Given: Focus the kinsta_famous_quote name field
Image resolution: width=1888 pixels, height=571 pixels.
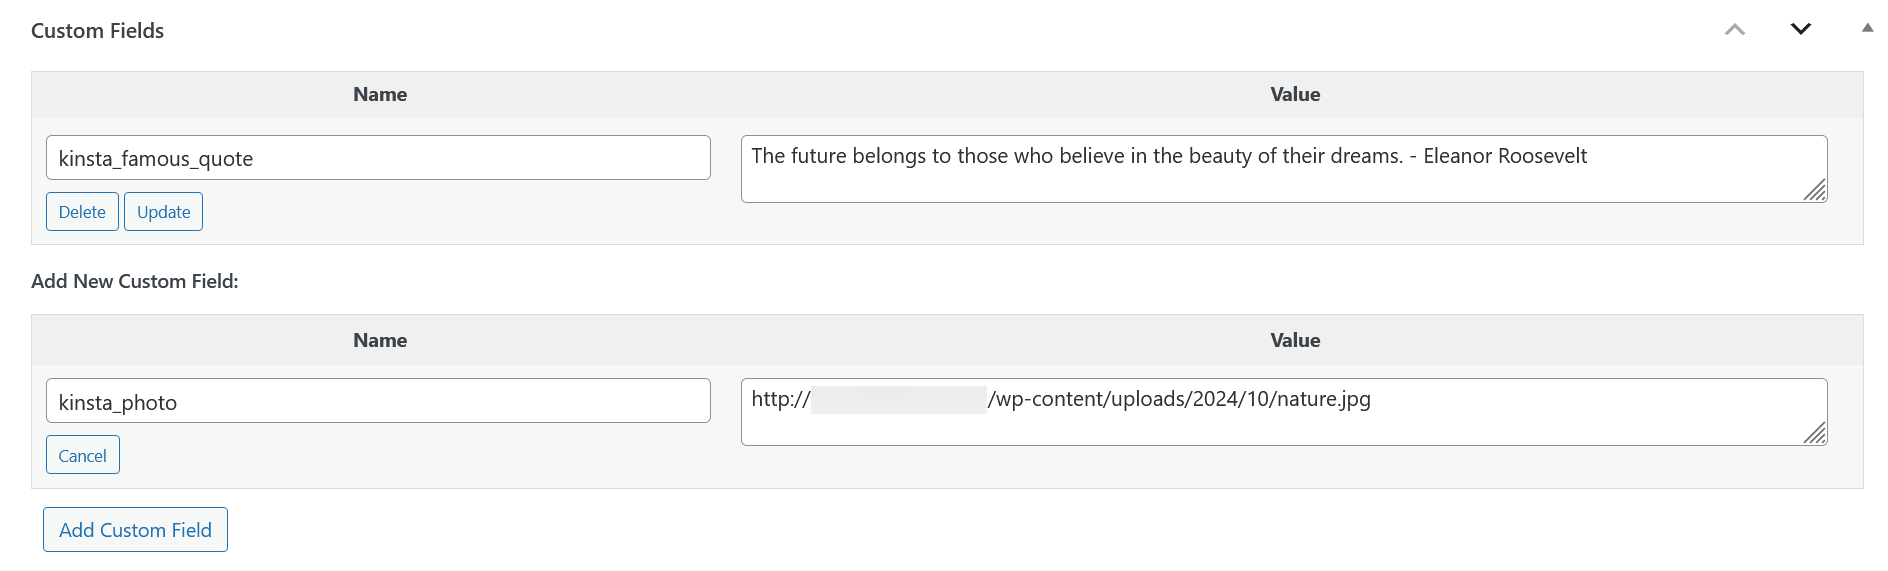Looking at the screenshot, I should (x=378, y=158).
